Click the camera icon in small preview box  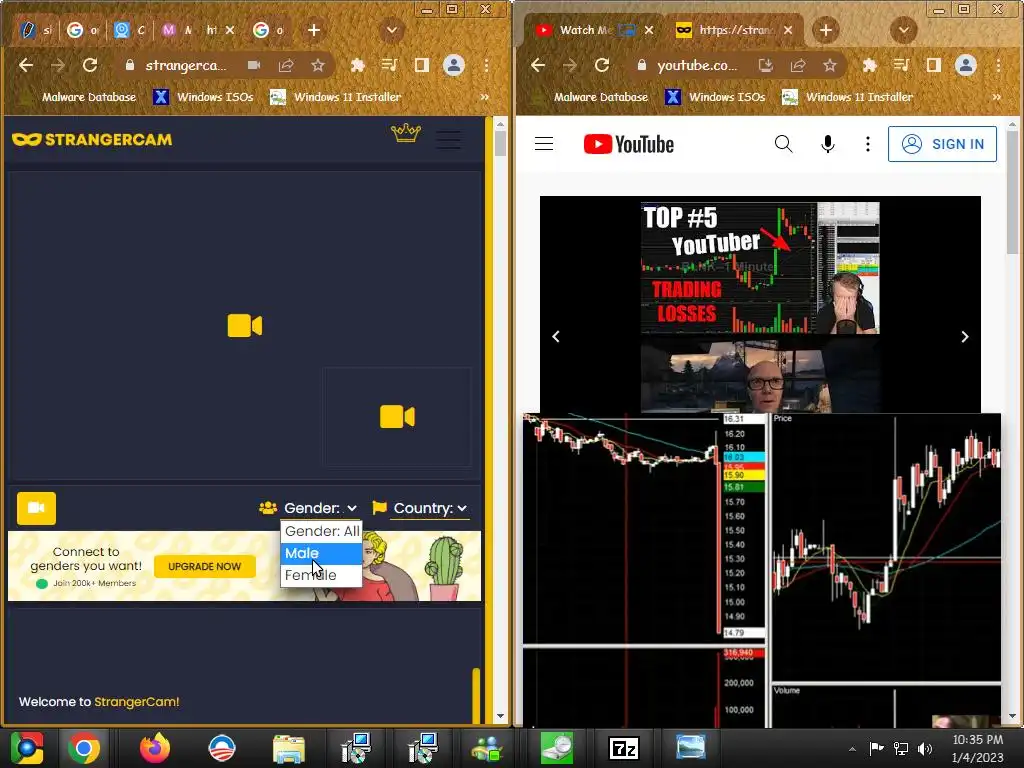pos(397,417)
